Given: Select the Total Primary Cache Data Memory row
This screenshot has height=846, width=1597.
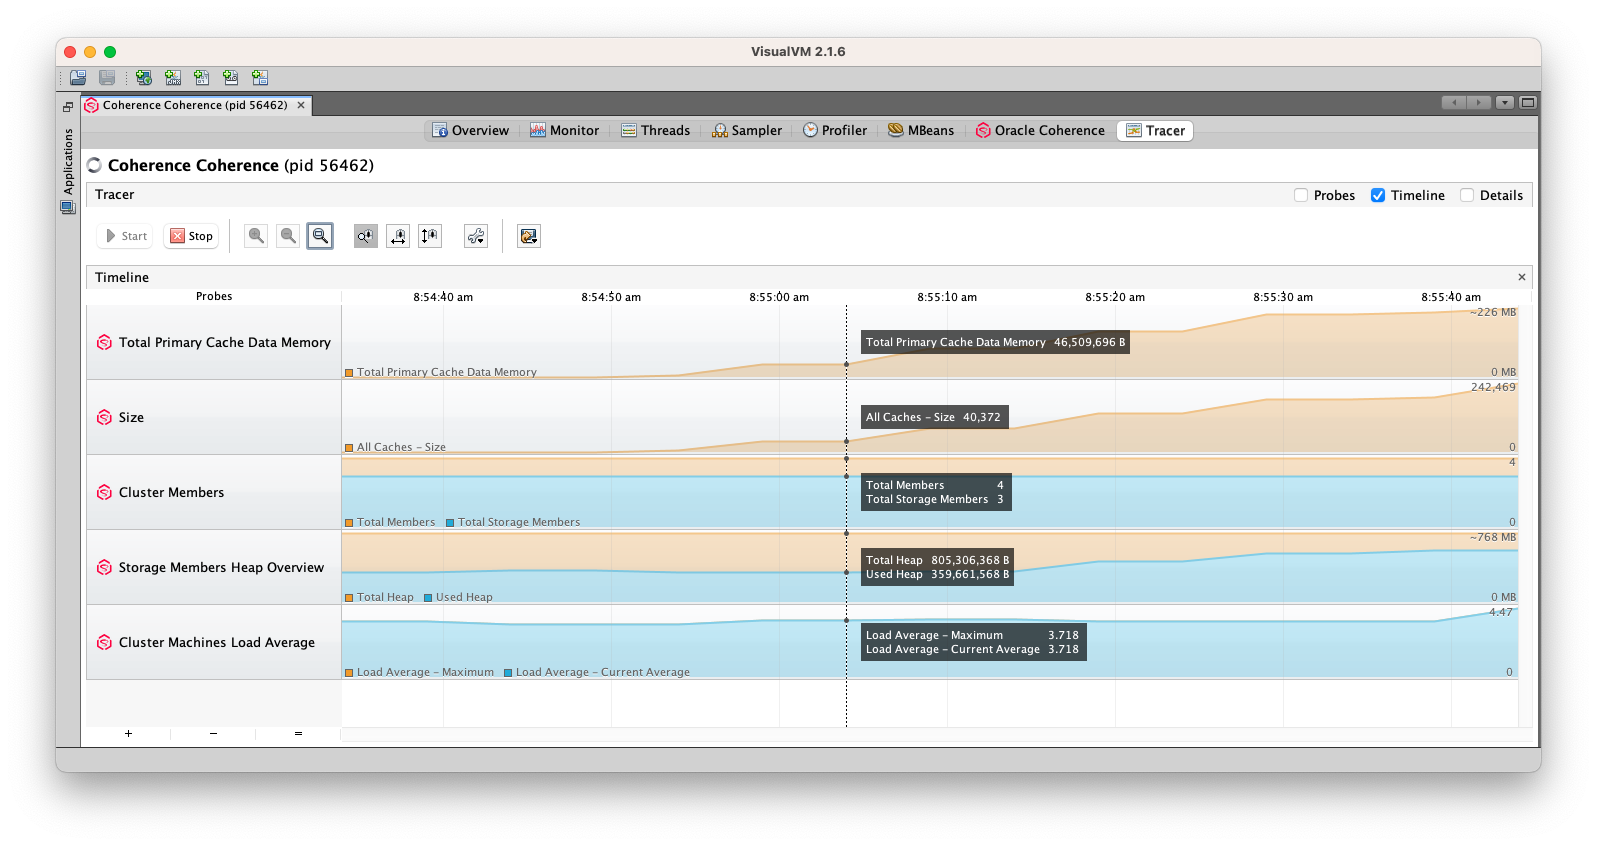Looking at the screenshot, I should pos(214,342).
